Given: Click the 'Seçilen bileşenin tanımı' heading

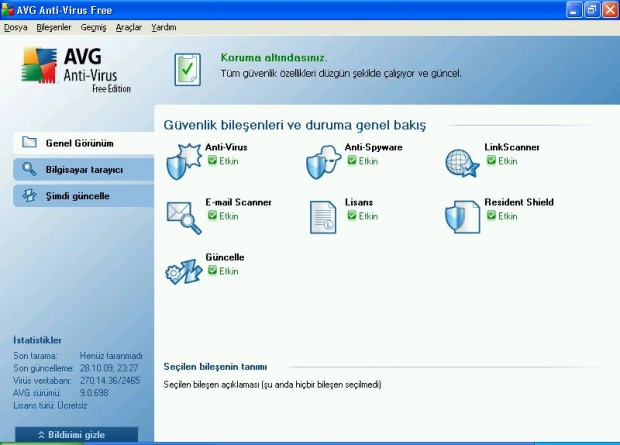Looking at the screenshot, I should (215, 367).
